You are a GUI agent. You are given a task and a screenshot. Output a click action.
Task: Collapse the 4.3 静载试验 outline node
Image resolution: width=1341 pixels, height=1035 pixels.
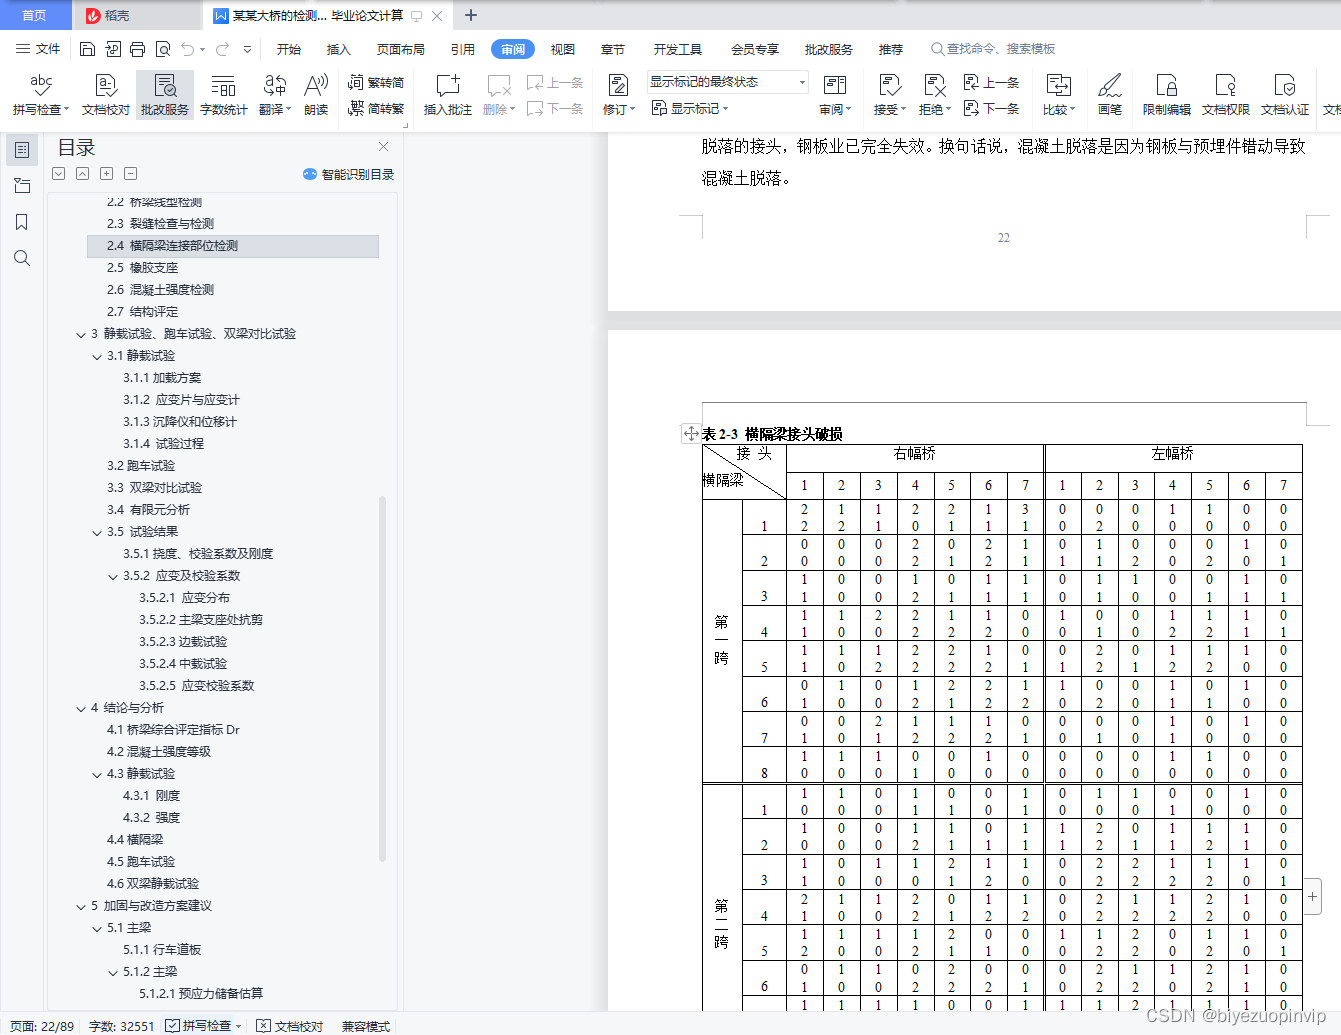[x=97, y=774]
